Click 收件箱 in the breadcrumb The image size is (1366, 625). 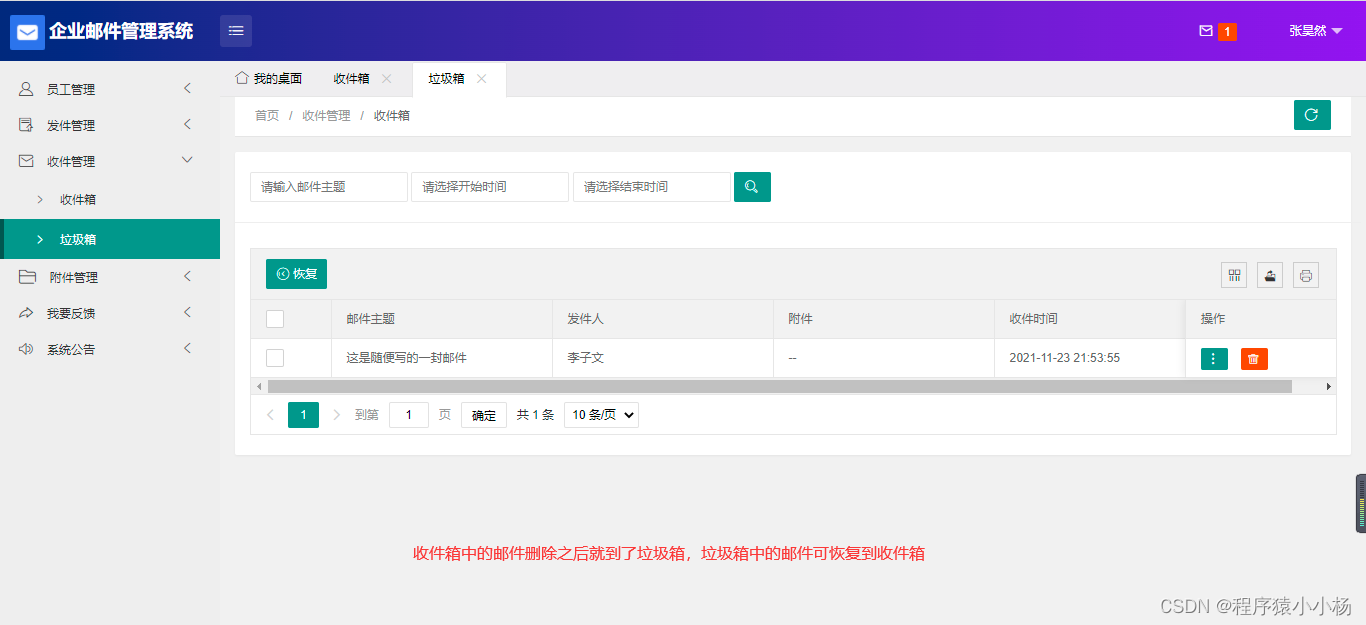click(x=392, y=115)
